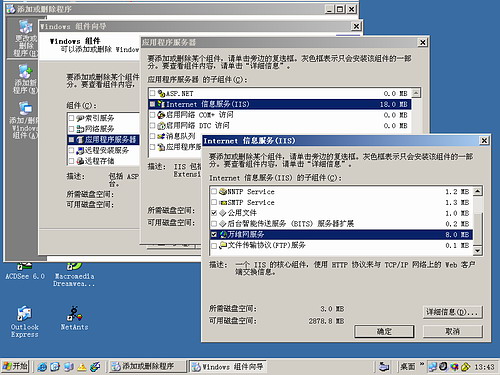Click the 启用网络 COM+ 访问 icon
Image resolution: width=500 pixels, height=375 pixels.
point(161,115)
